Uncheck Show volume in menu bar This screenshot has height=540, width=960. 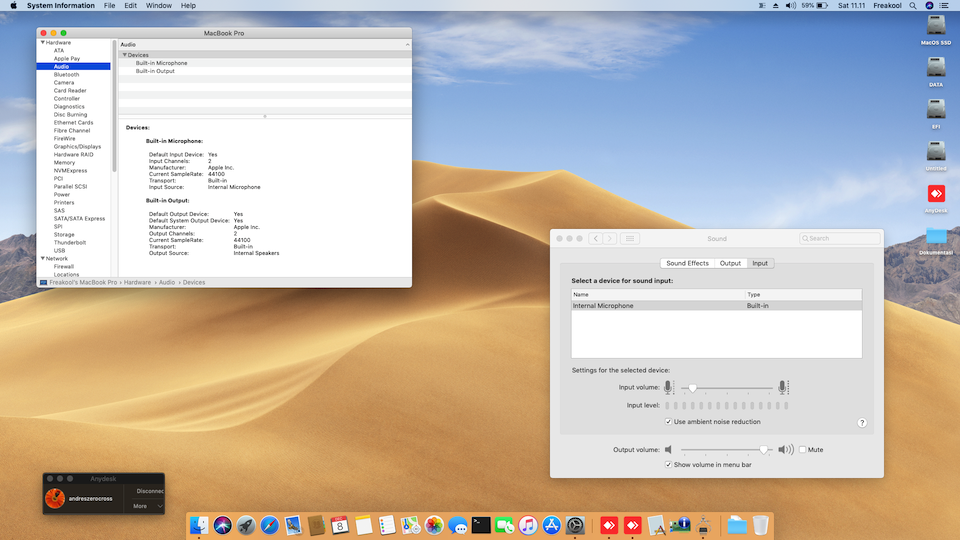coord(669,465)
